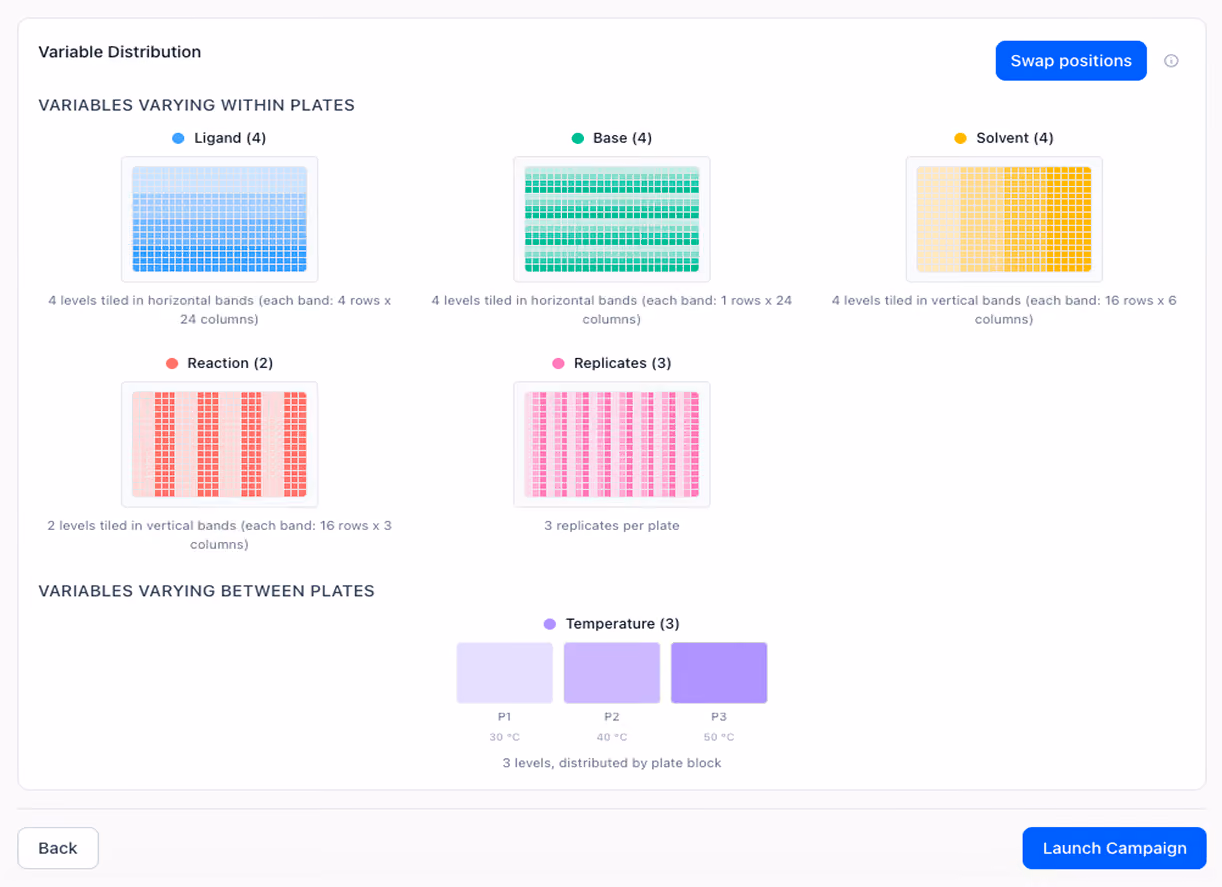The image size is (1222, 887).
Task: Click the '50 °C' temperature label
Action: point(719,738)
